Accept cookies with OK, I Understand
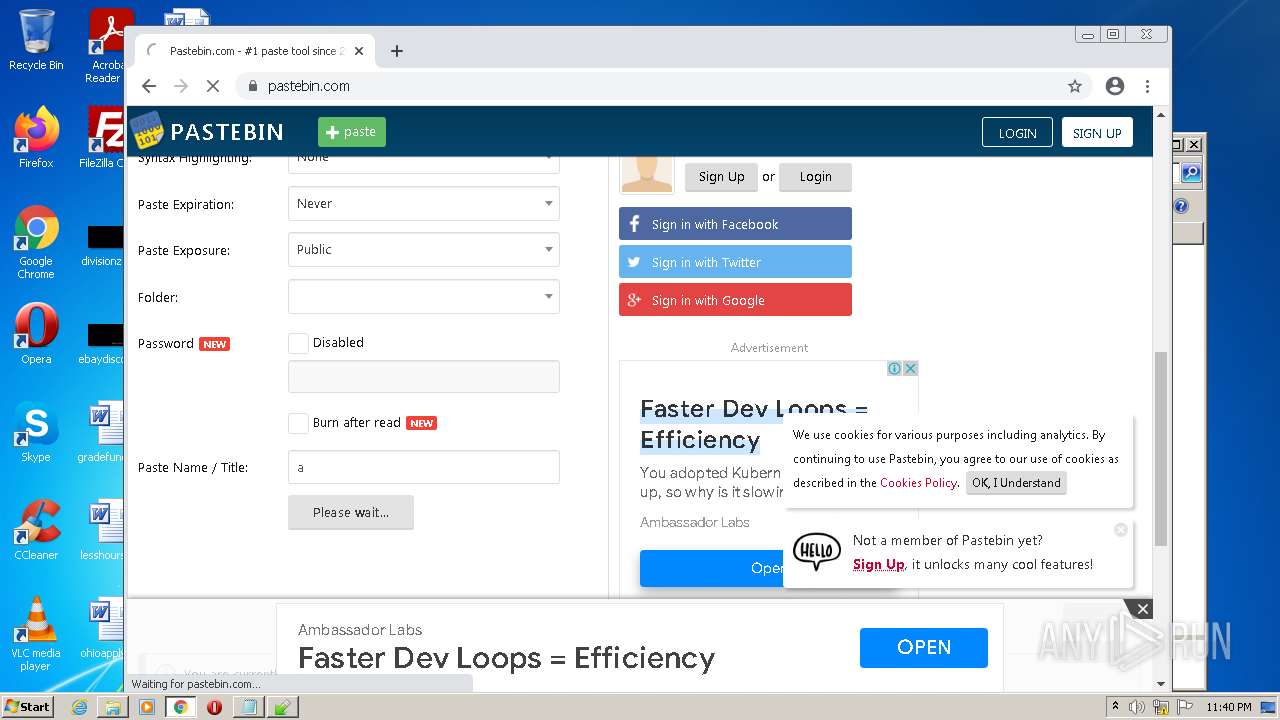 click(x=1016, y=483)
